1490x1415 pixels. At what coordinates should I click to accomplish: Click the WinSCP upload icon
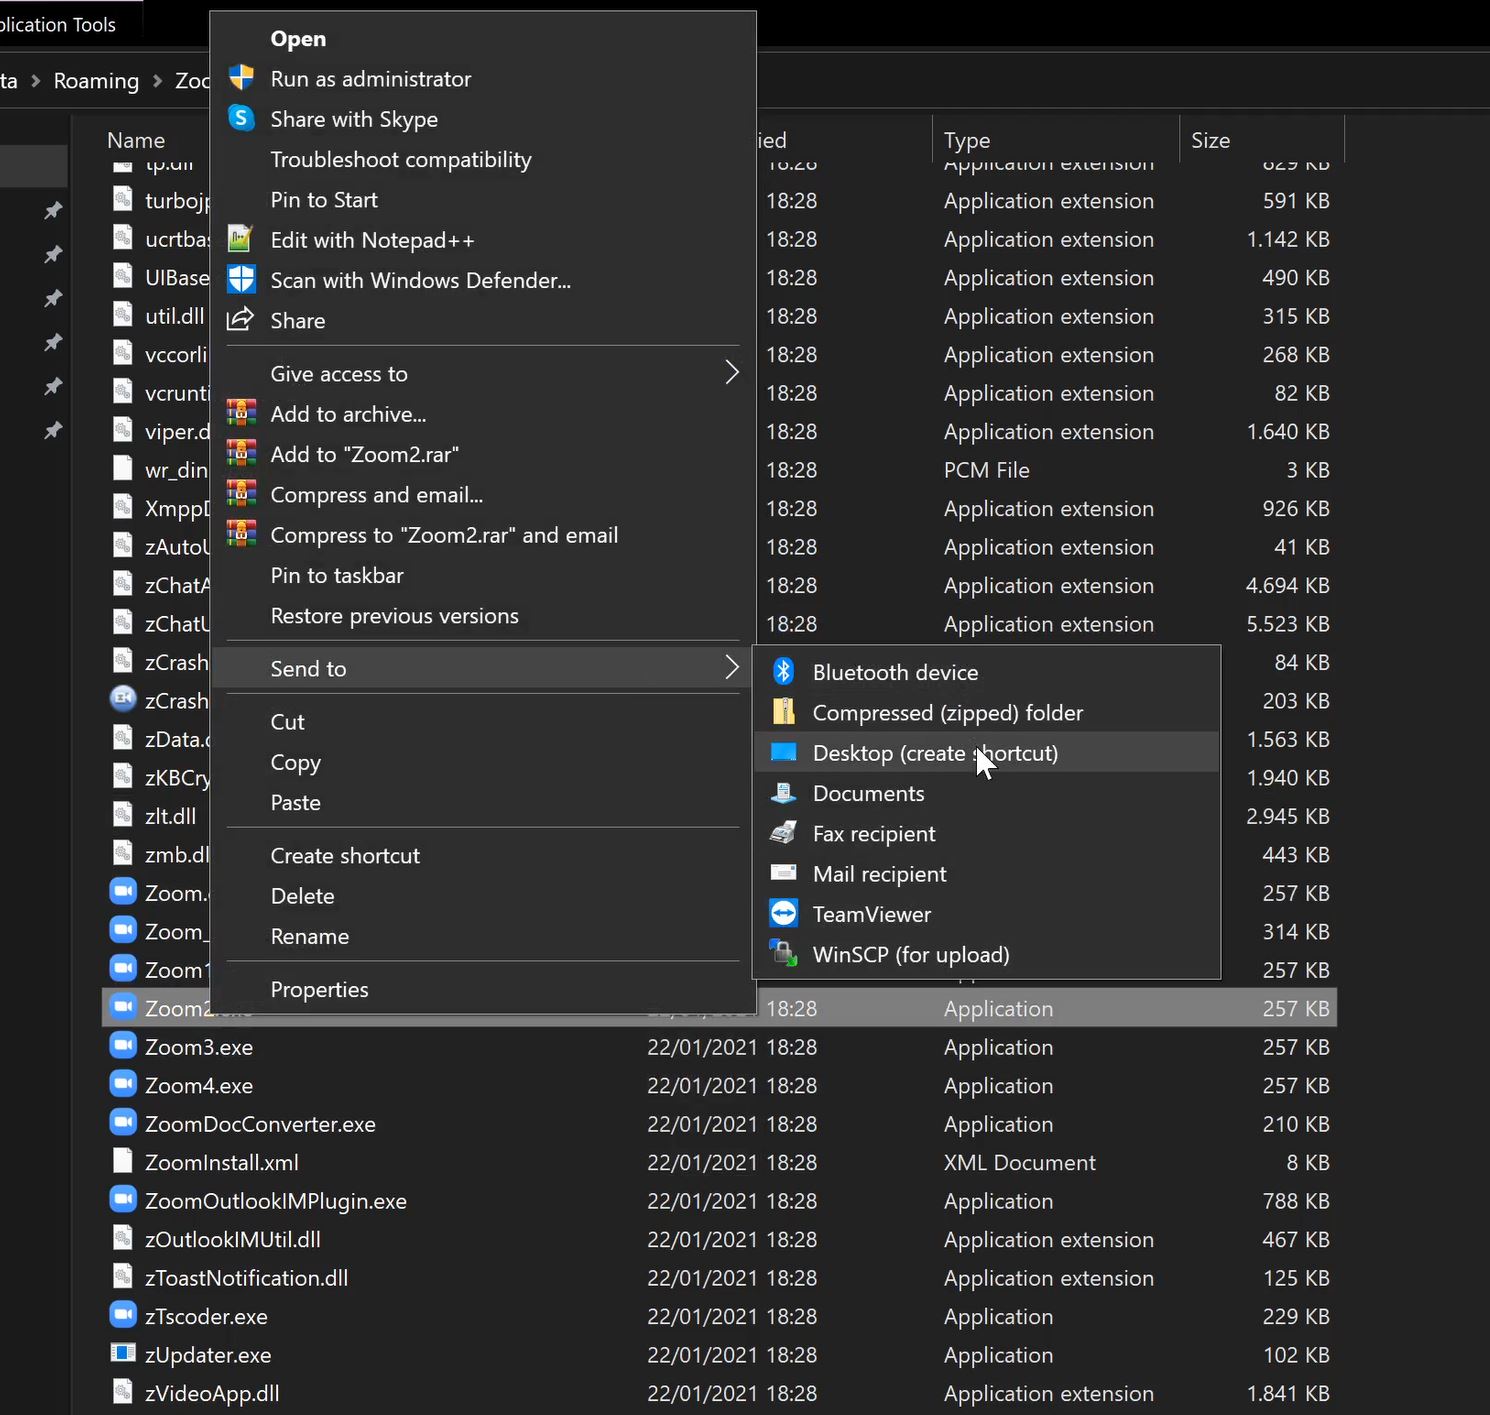pyautogui.click(x=784, y=954)
